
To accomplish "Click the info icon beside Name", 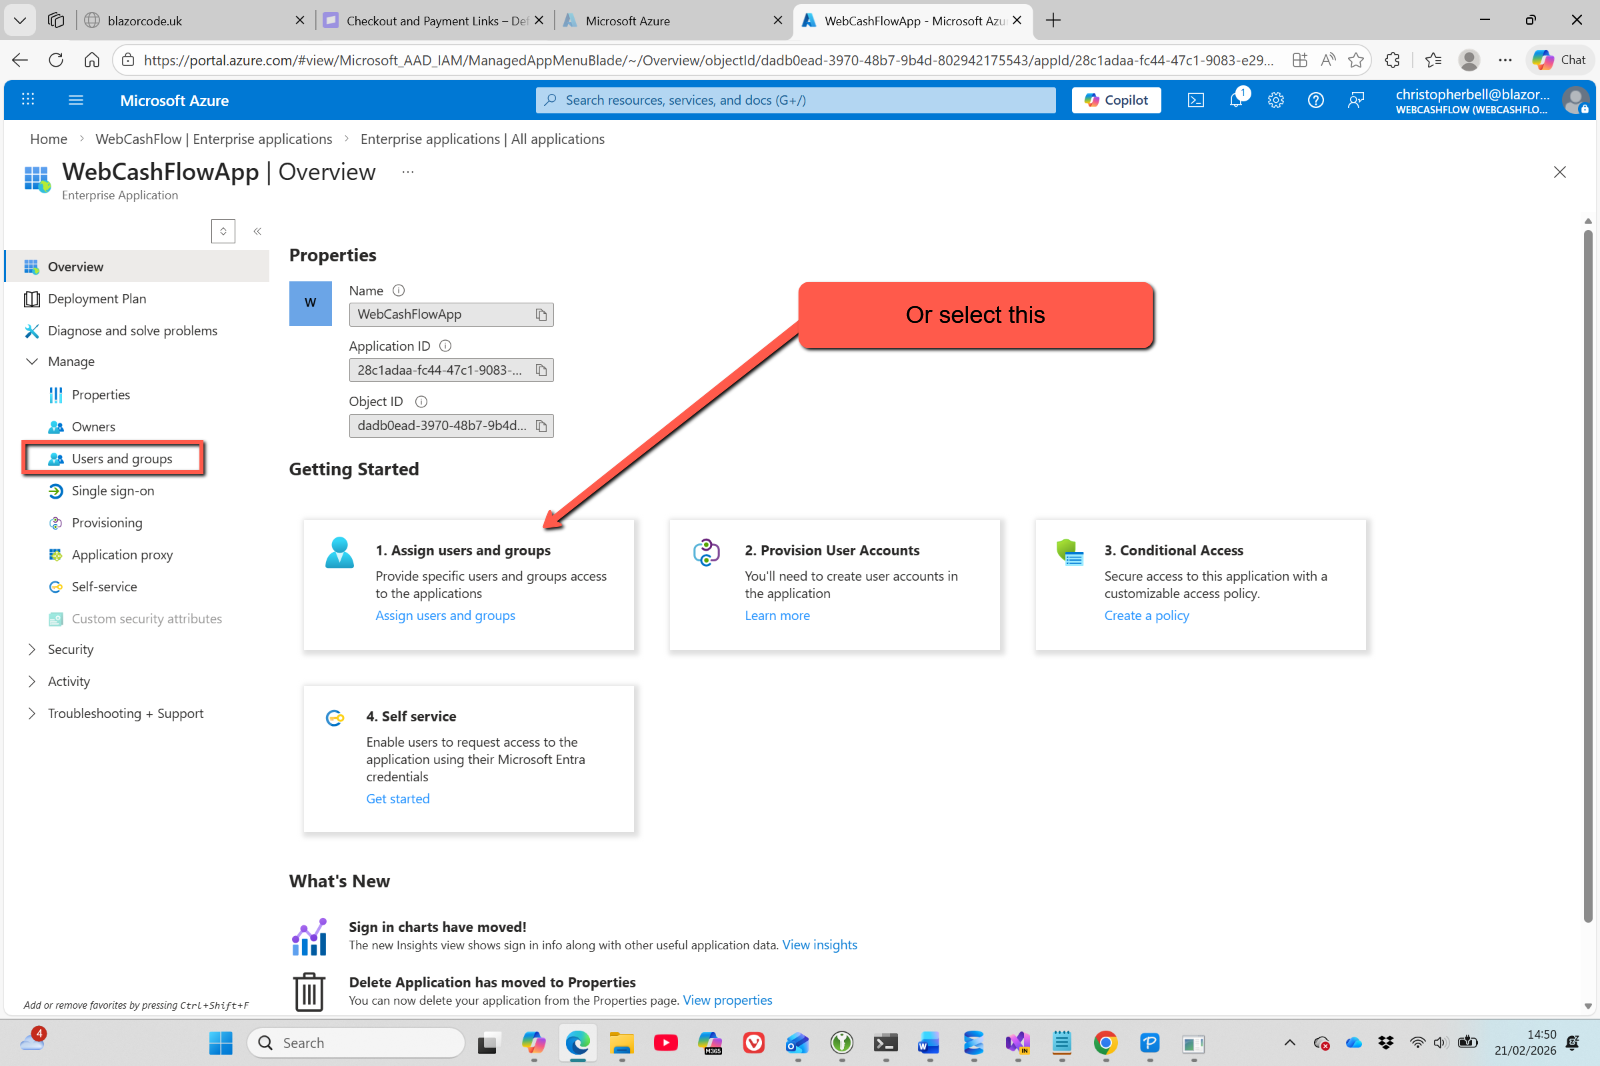I will pos(399,291).
